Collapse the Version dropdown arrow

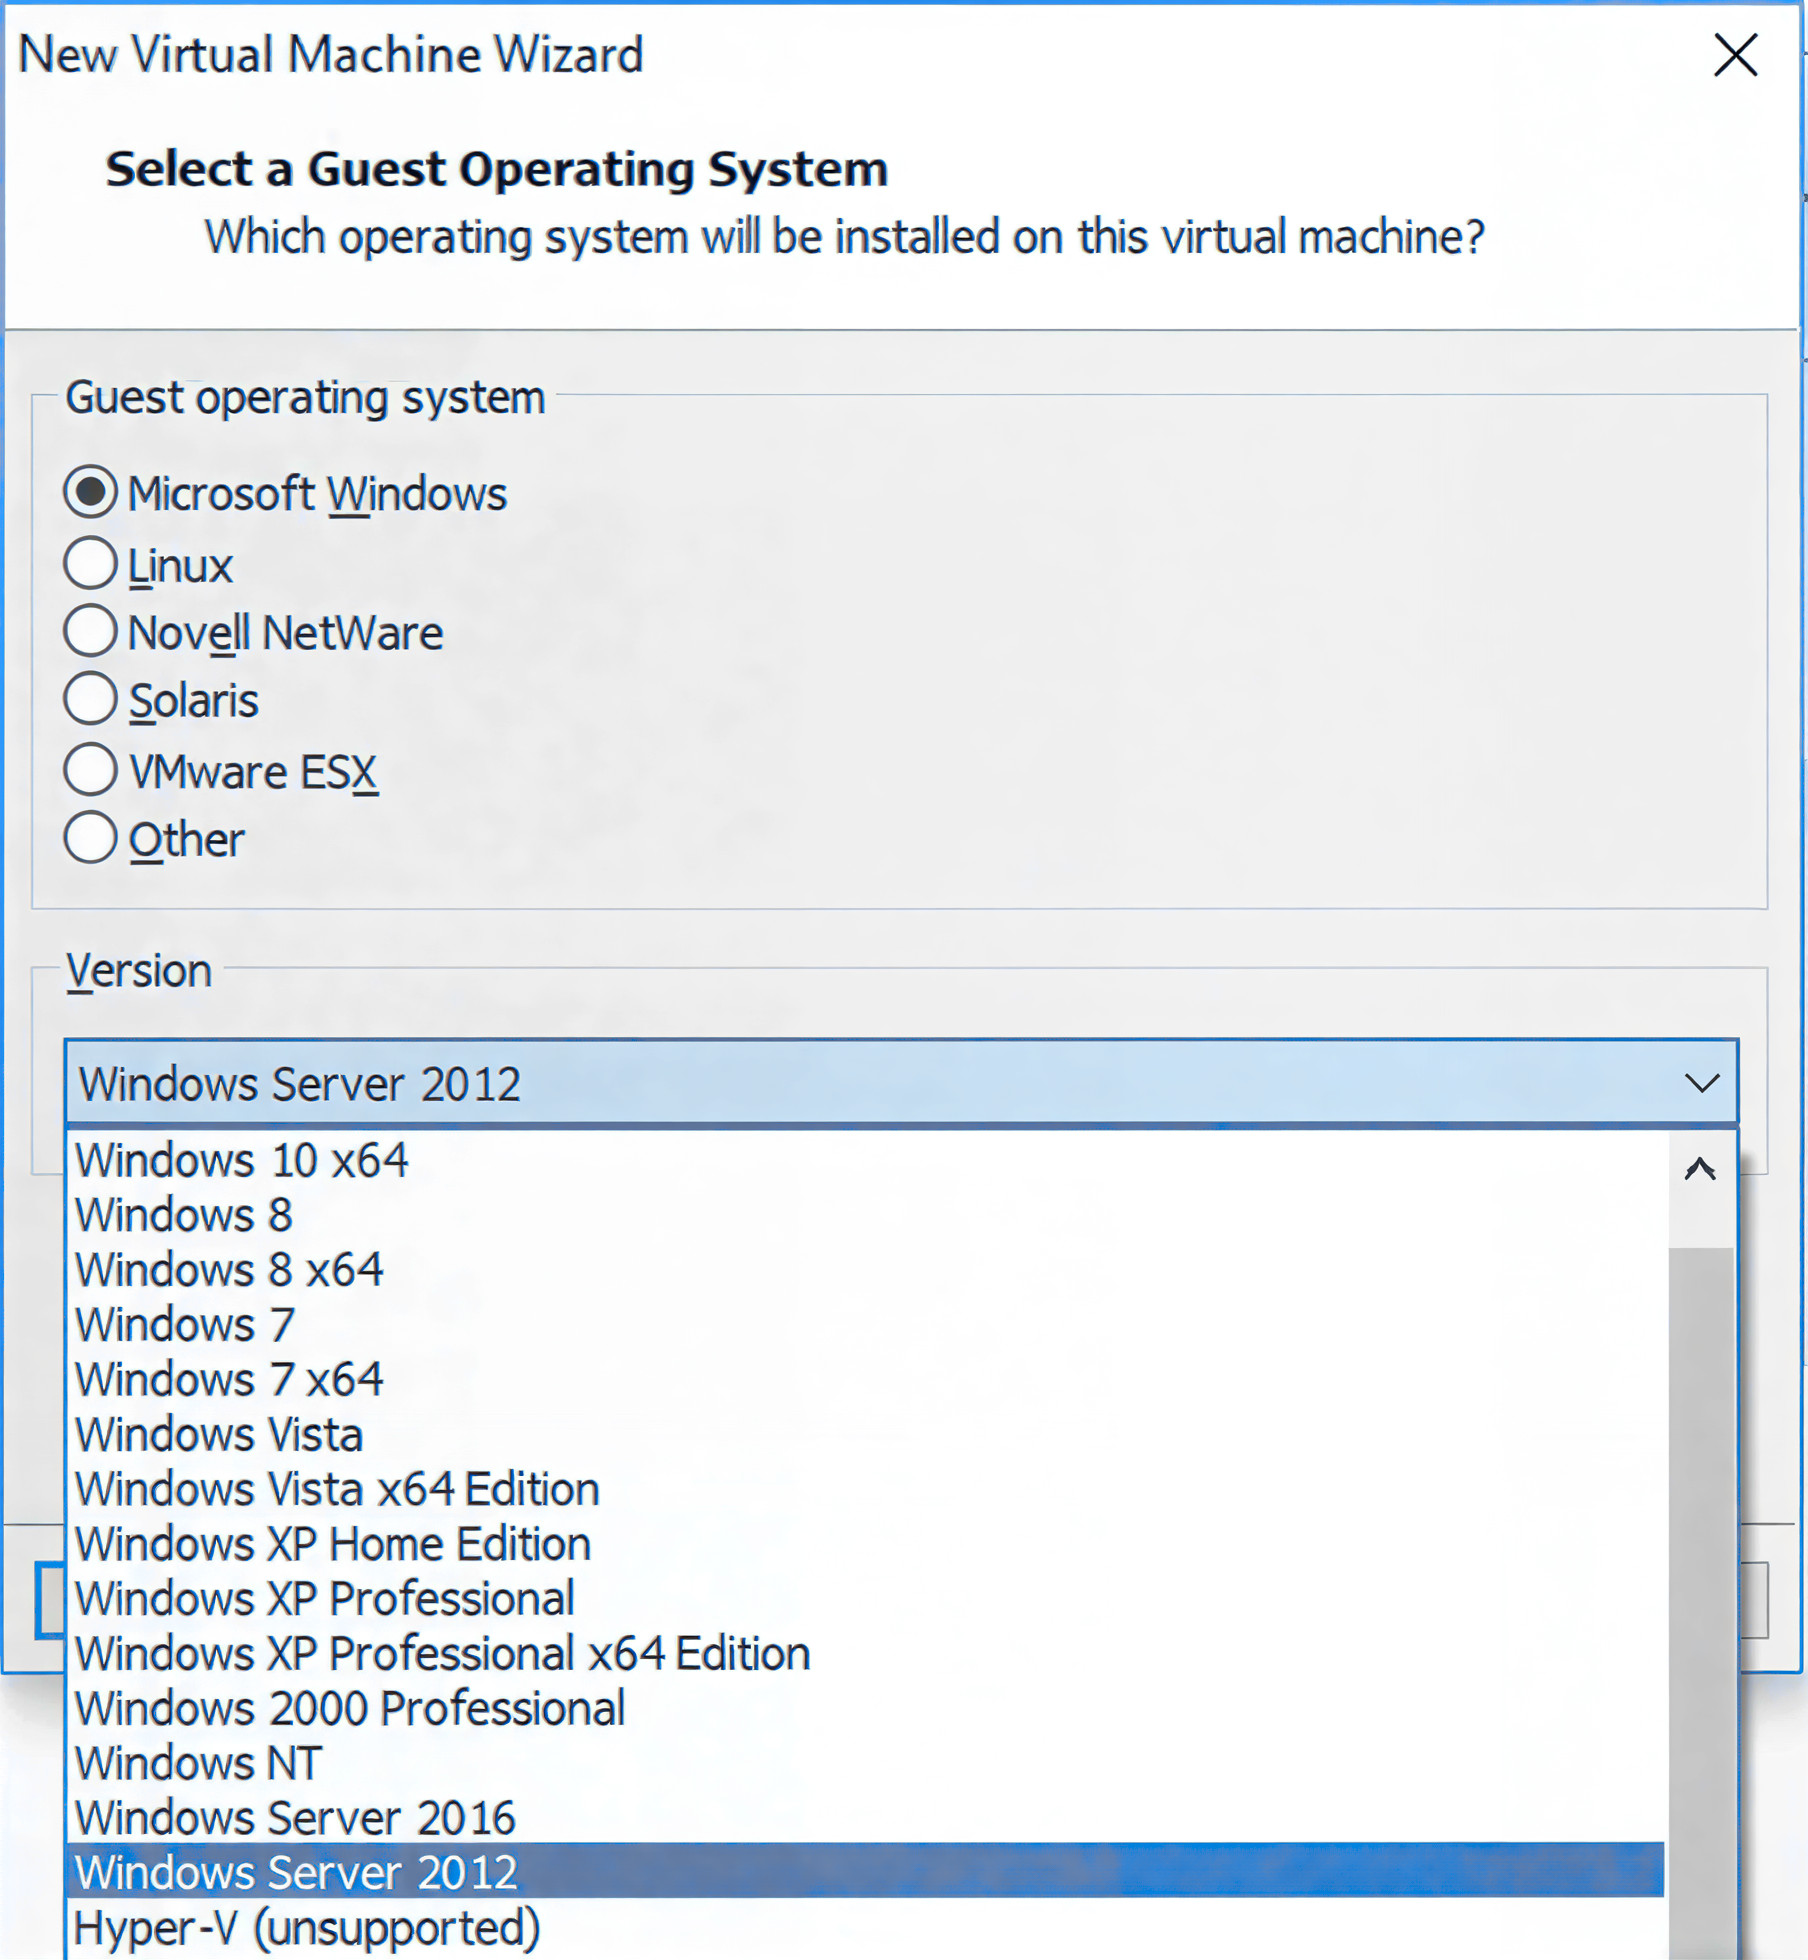coord(1701,1083)
